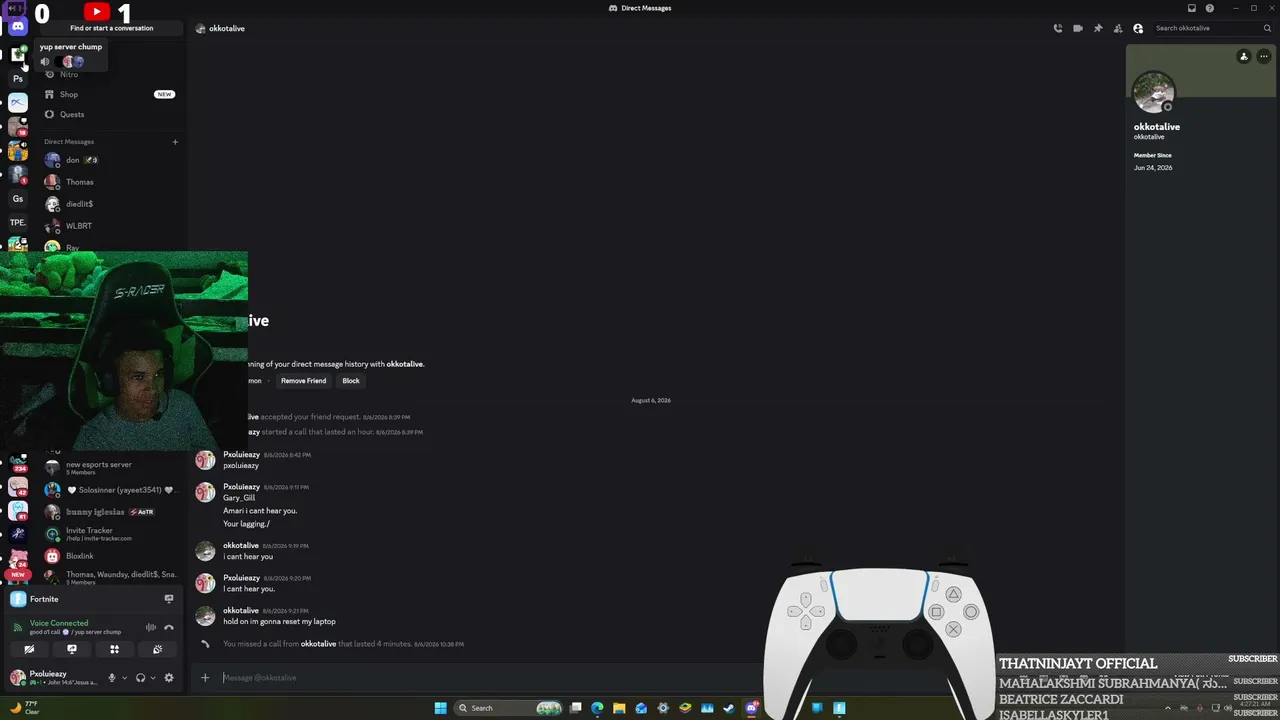The image size is (1280, 720).
Task: Jump to NEW unread servers
Action: (18, 575)
